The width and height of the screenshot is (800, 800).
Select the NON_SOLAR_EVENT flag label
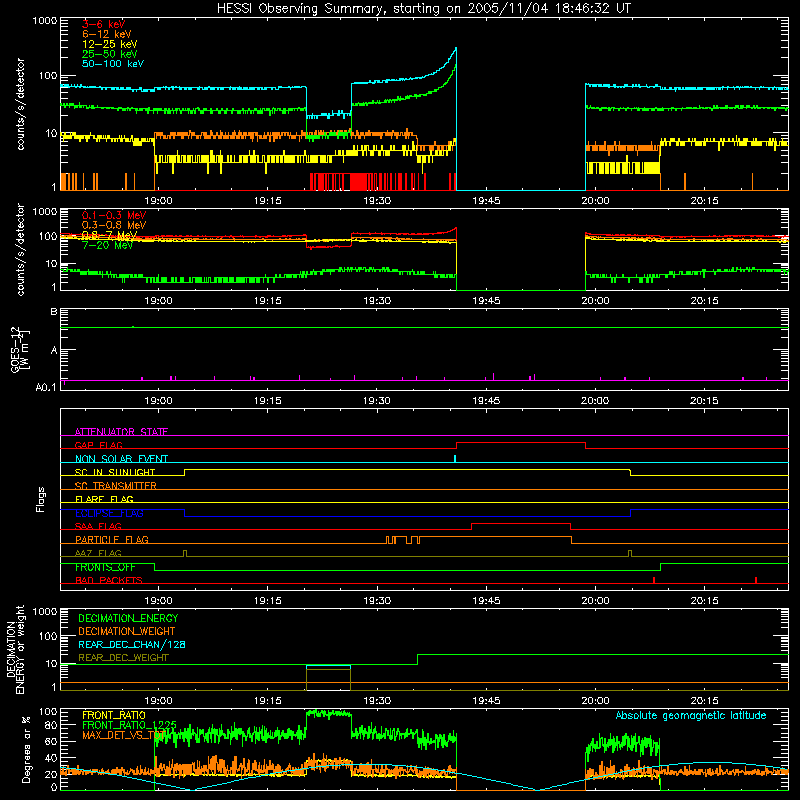tap(121, 459)
